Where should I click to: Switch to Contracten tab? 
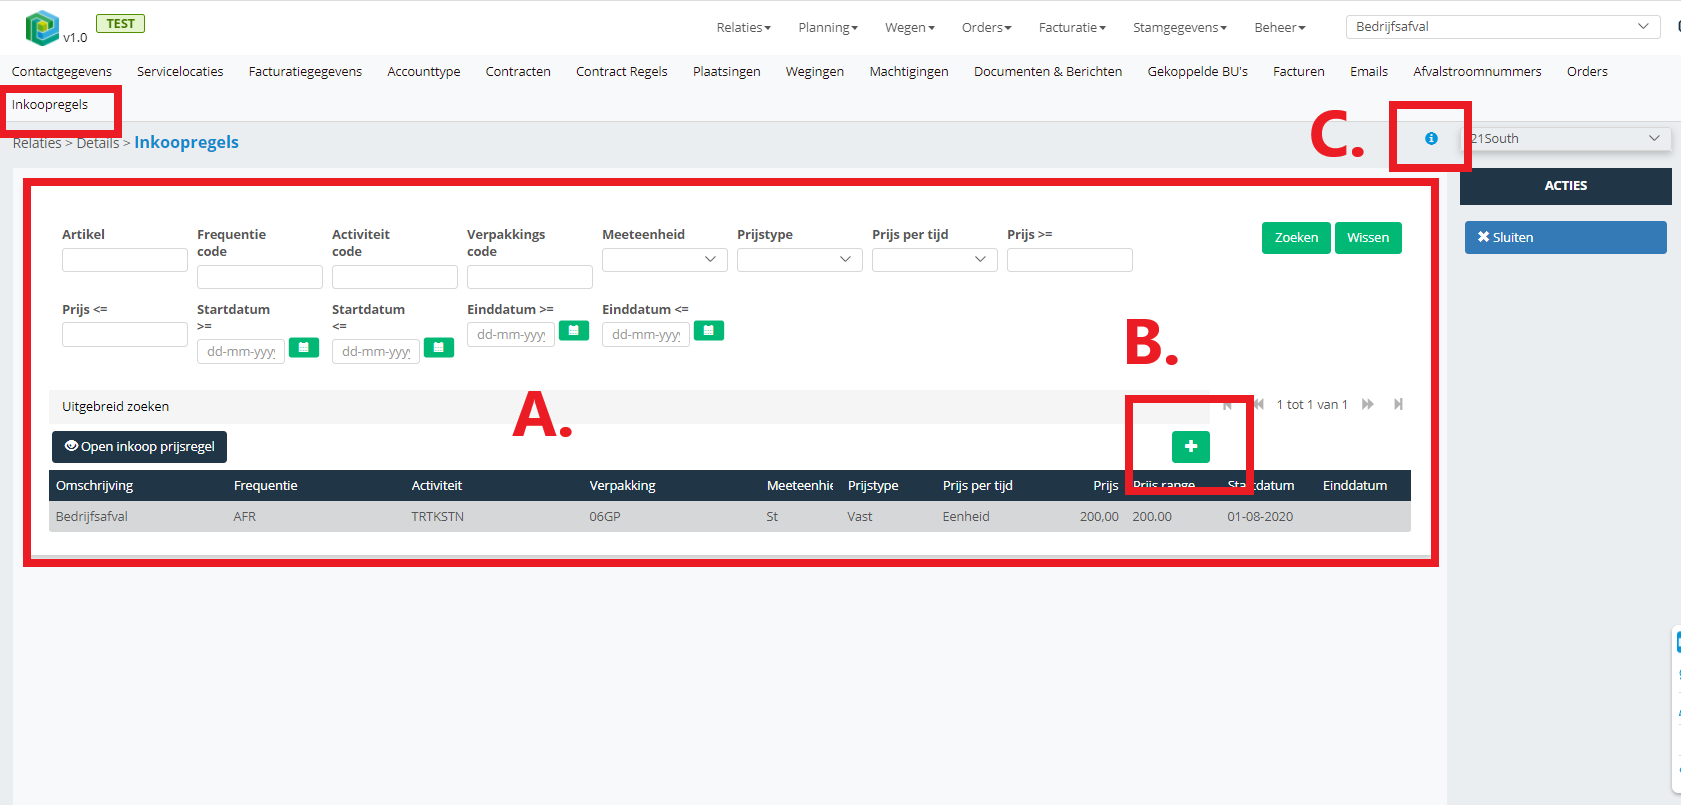point(518,71)
